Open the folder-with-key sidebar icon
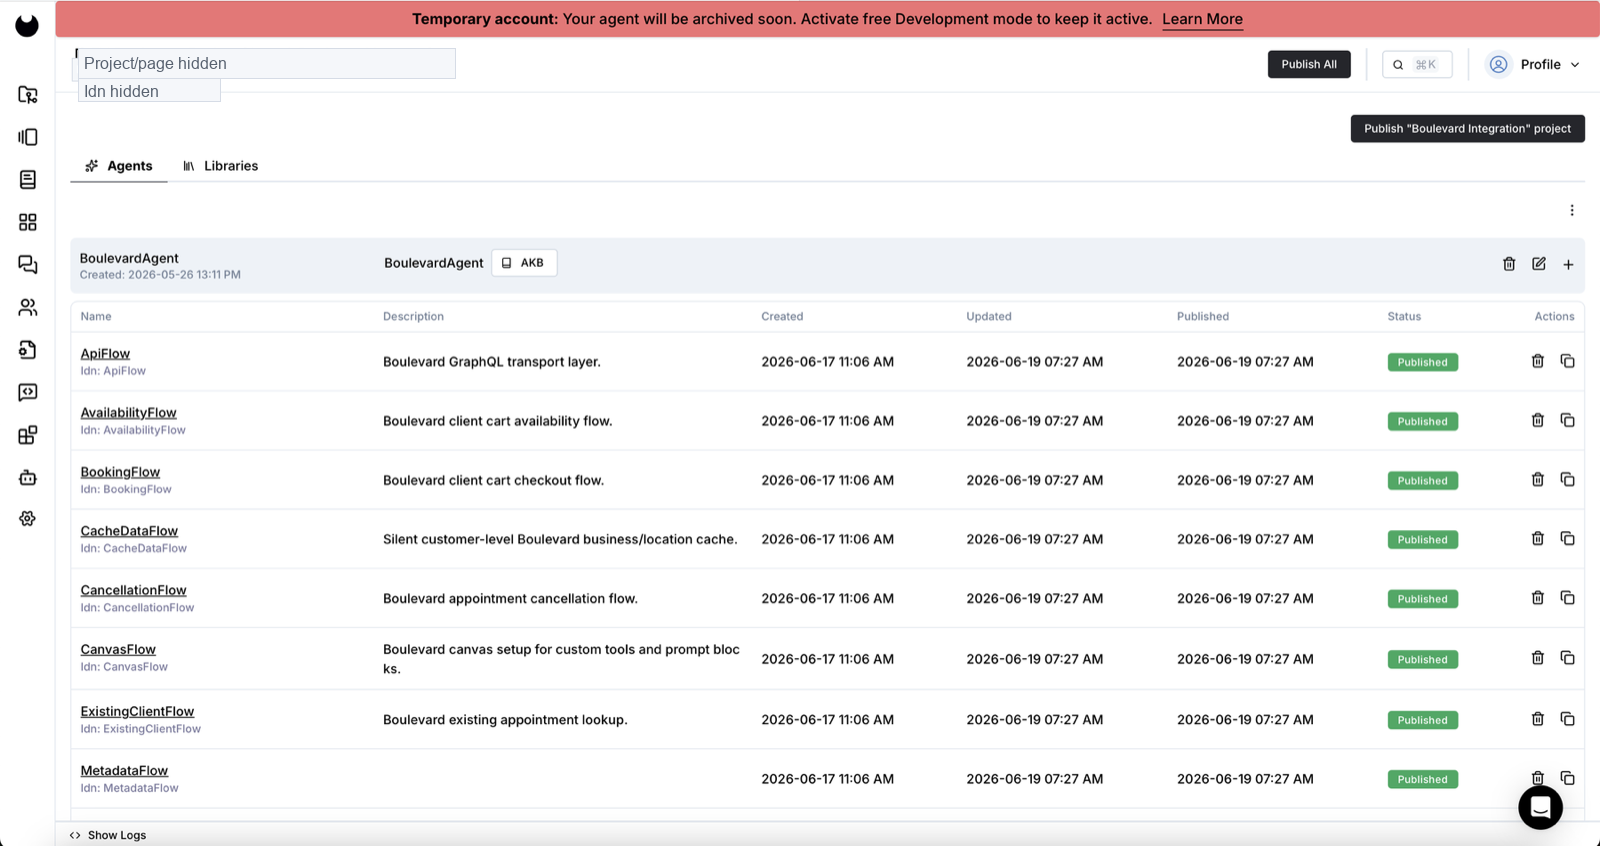The image size is (1600, 846). coord(28,95)
